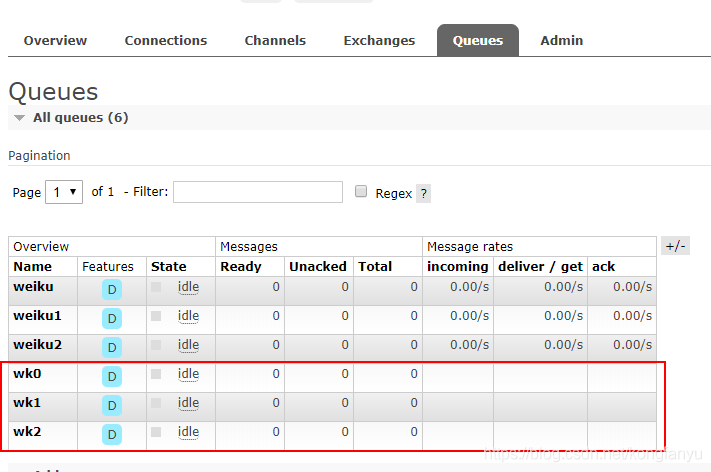The image size is (711, 472).
Task: Click the D feature badge for weiku2
Action: [112, 347]
